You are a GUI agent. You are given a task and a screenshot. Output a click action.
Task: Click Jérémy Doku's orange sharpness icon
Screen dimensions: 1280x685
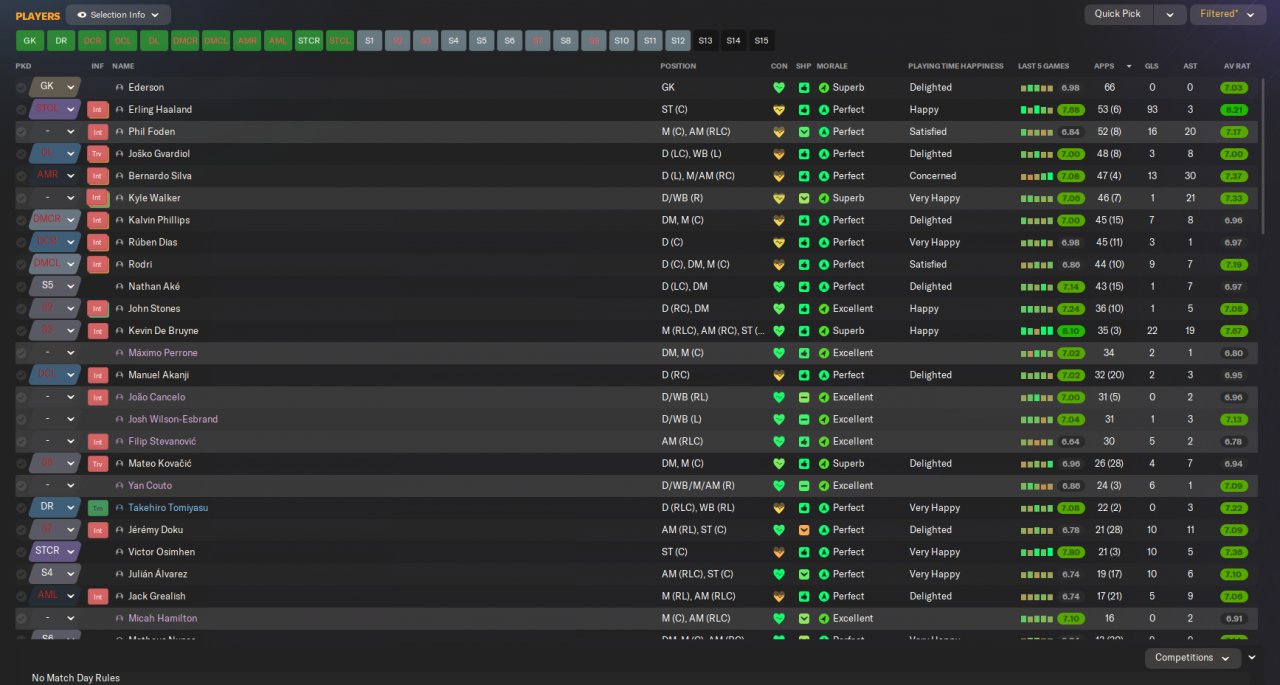[x=804, y=530]
